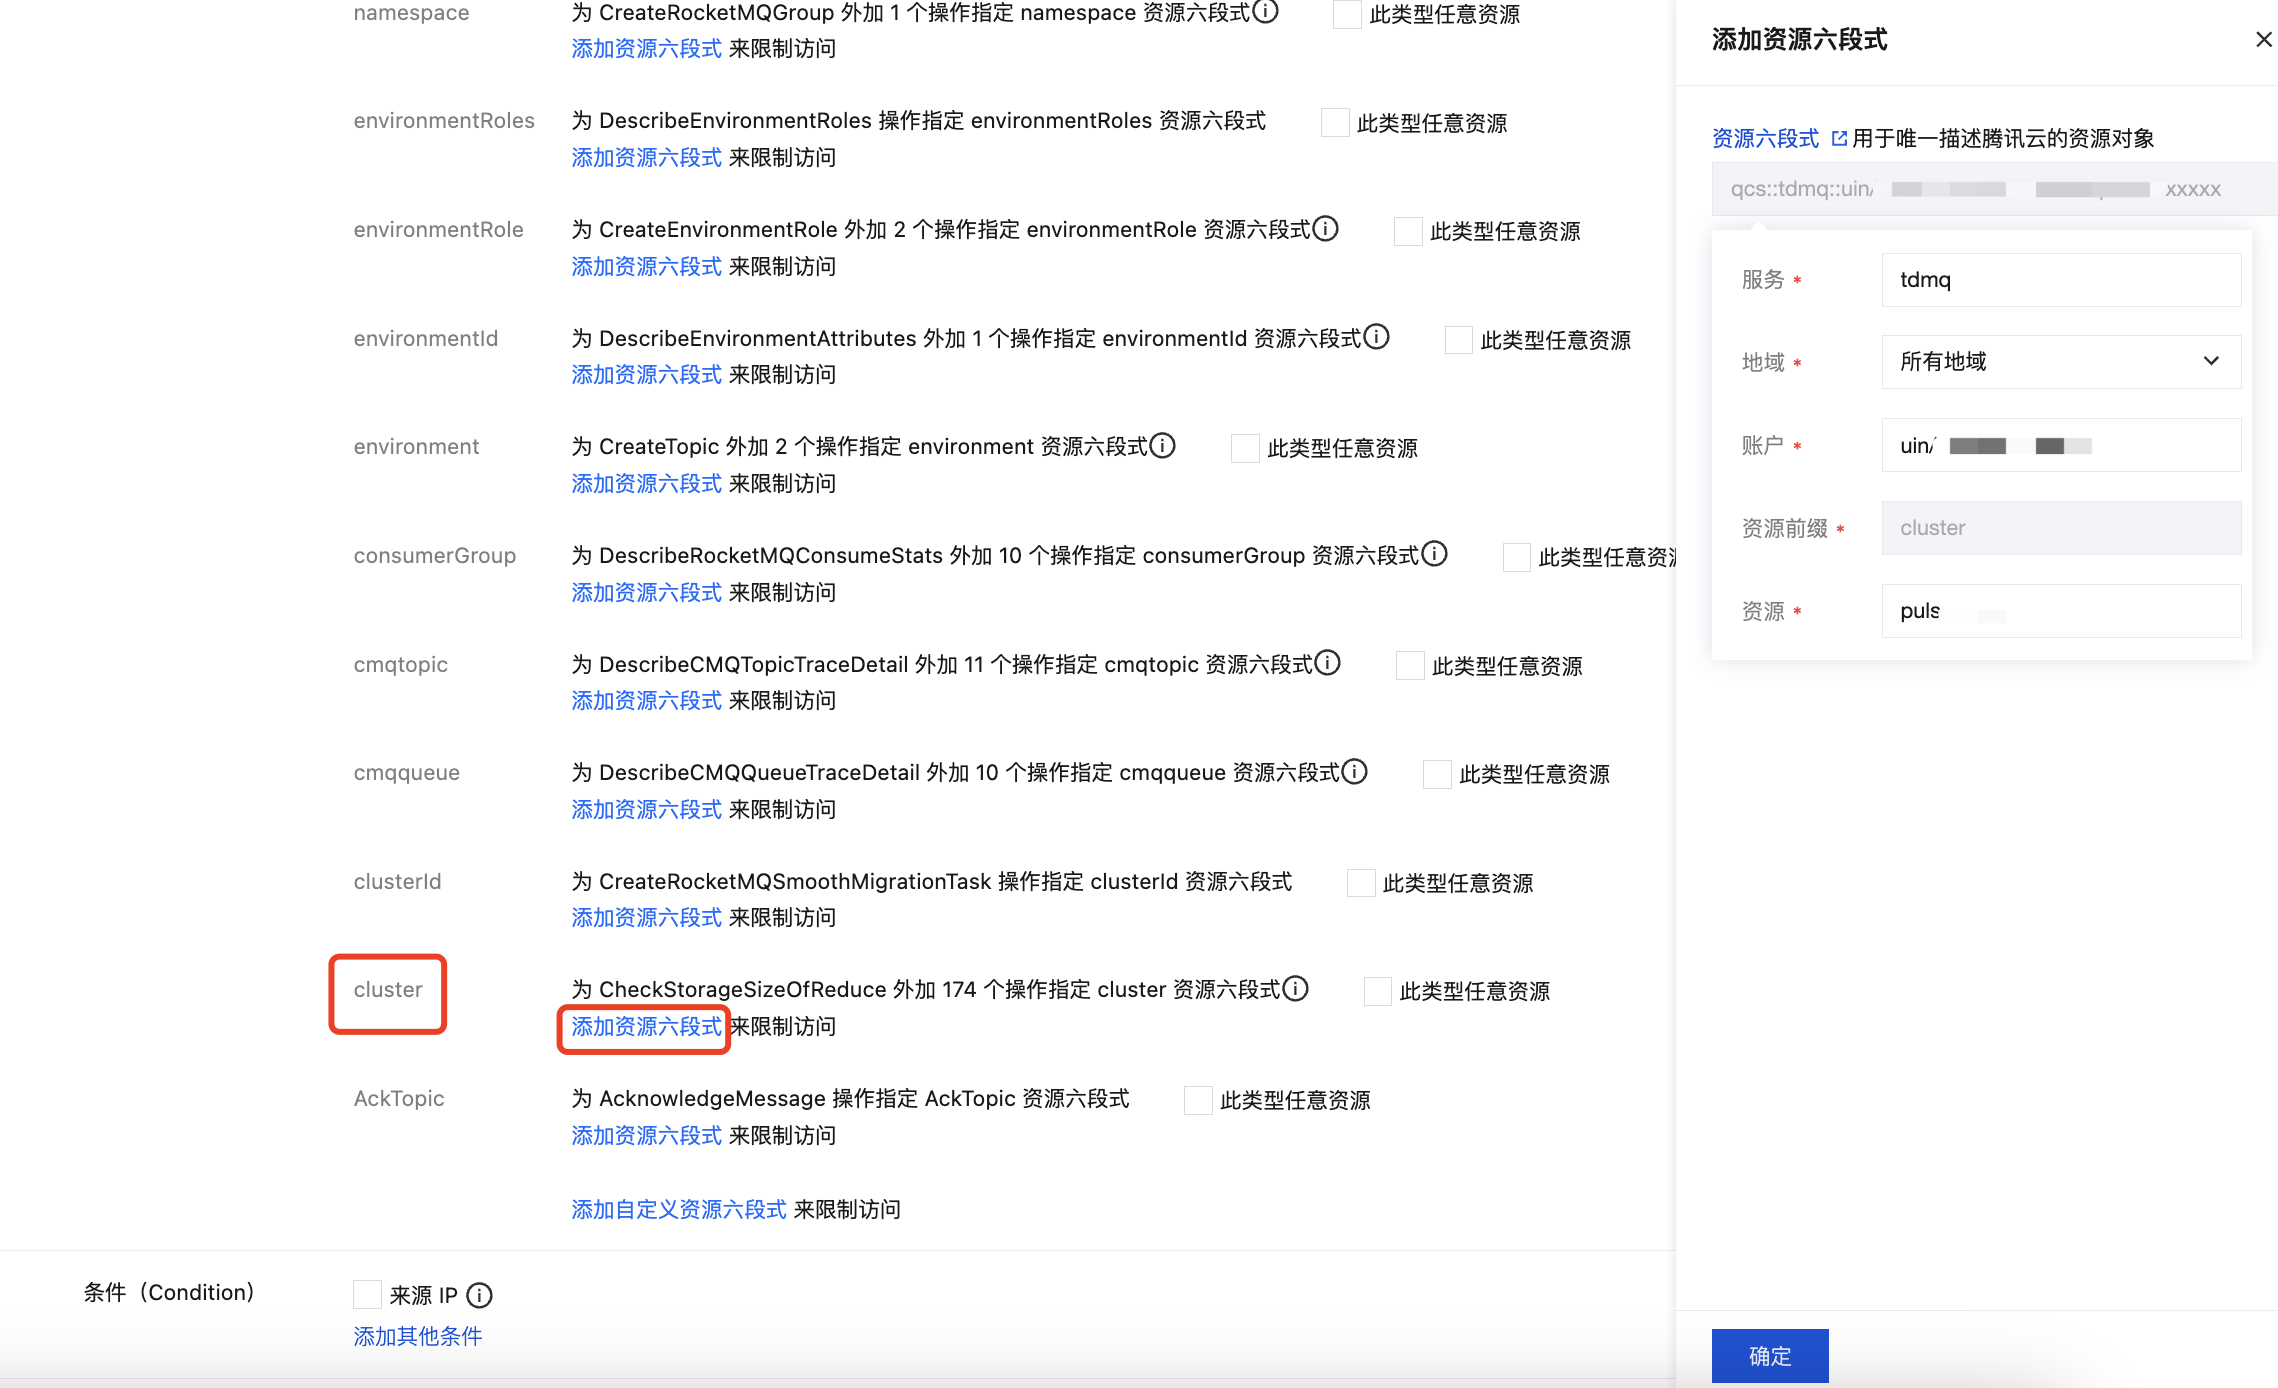Viewport: 2278px width, 1388px height.
Task: Click 添加其他条件 link
Action: coord(418,1337)
